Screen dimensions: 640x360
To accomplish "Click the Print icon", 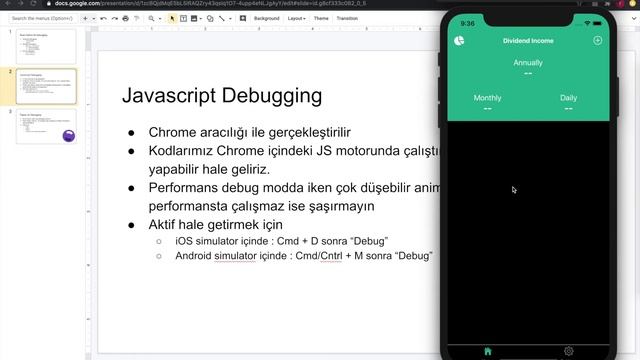I will tap(126, 18).
